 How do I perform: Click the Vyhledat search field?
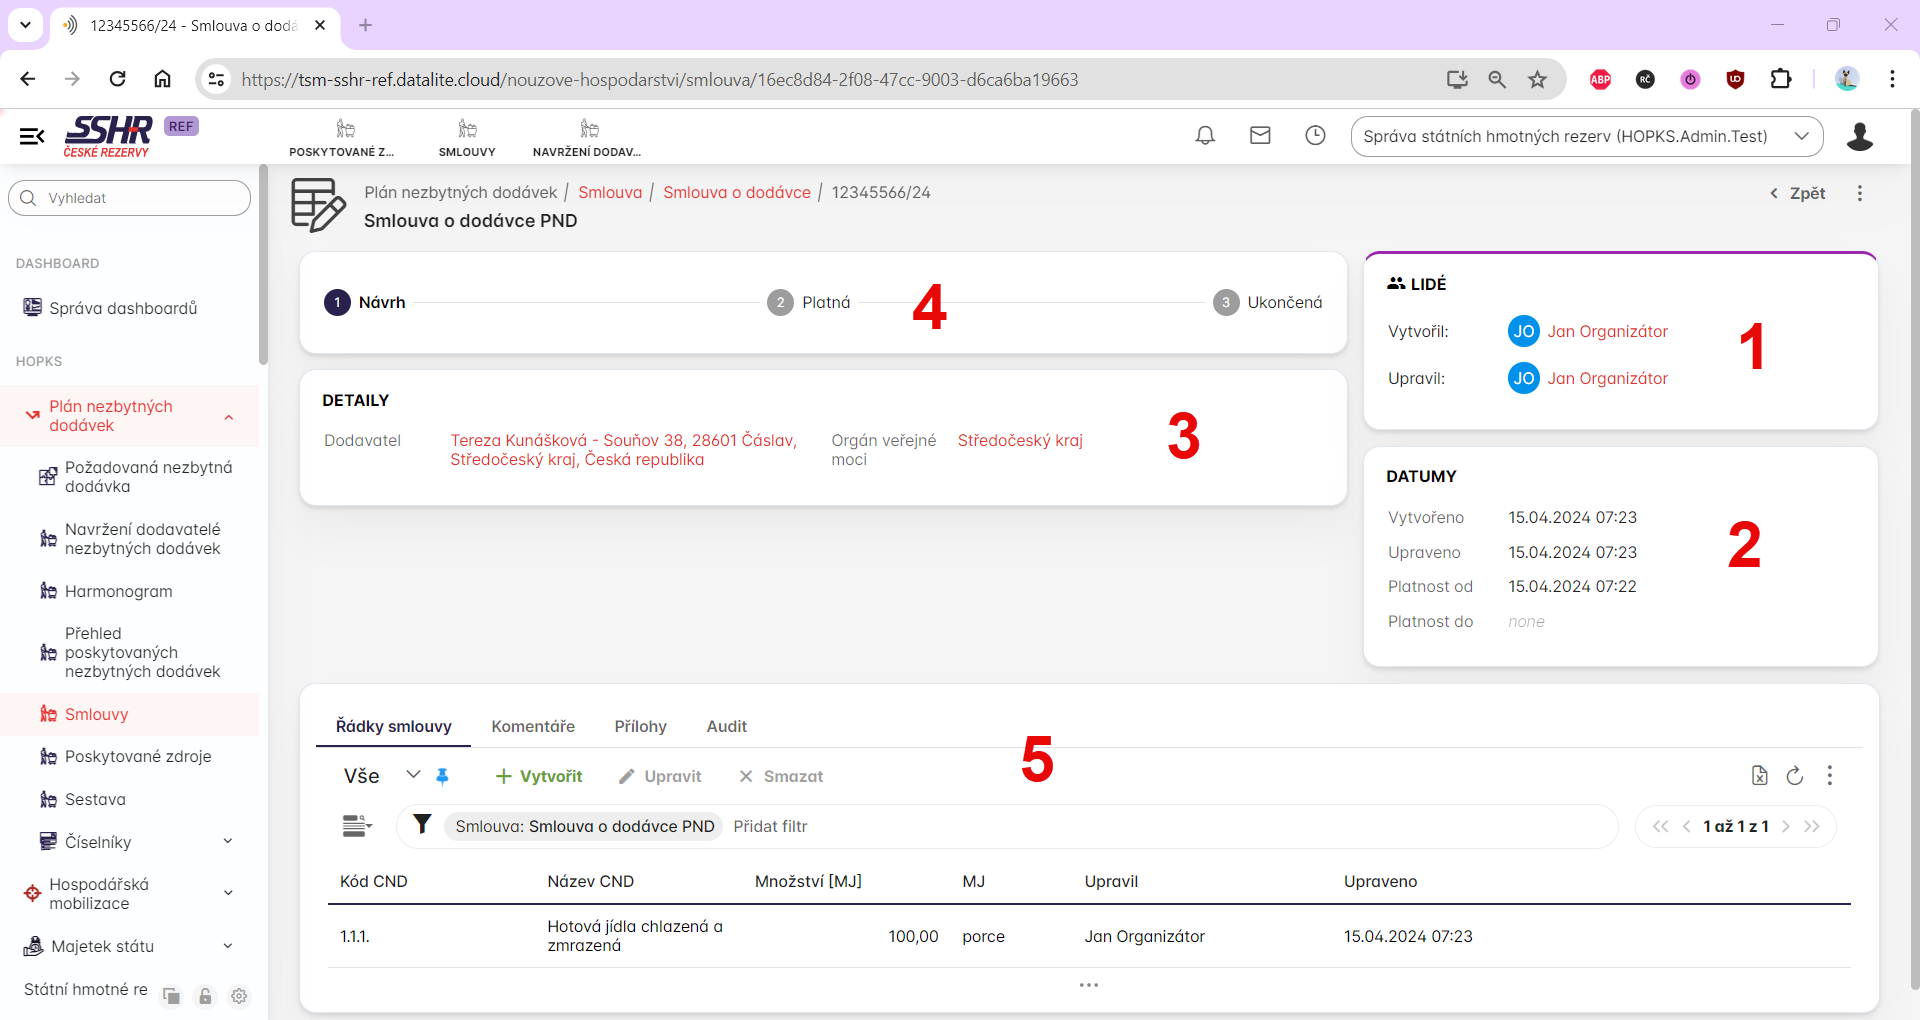(x=130, y=198)
